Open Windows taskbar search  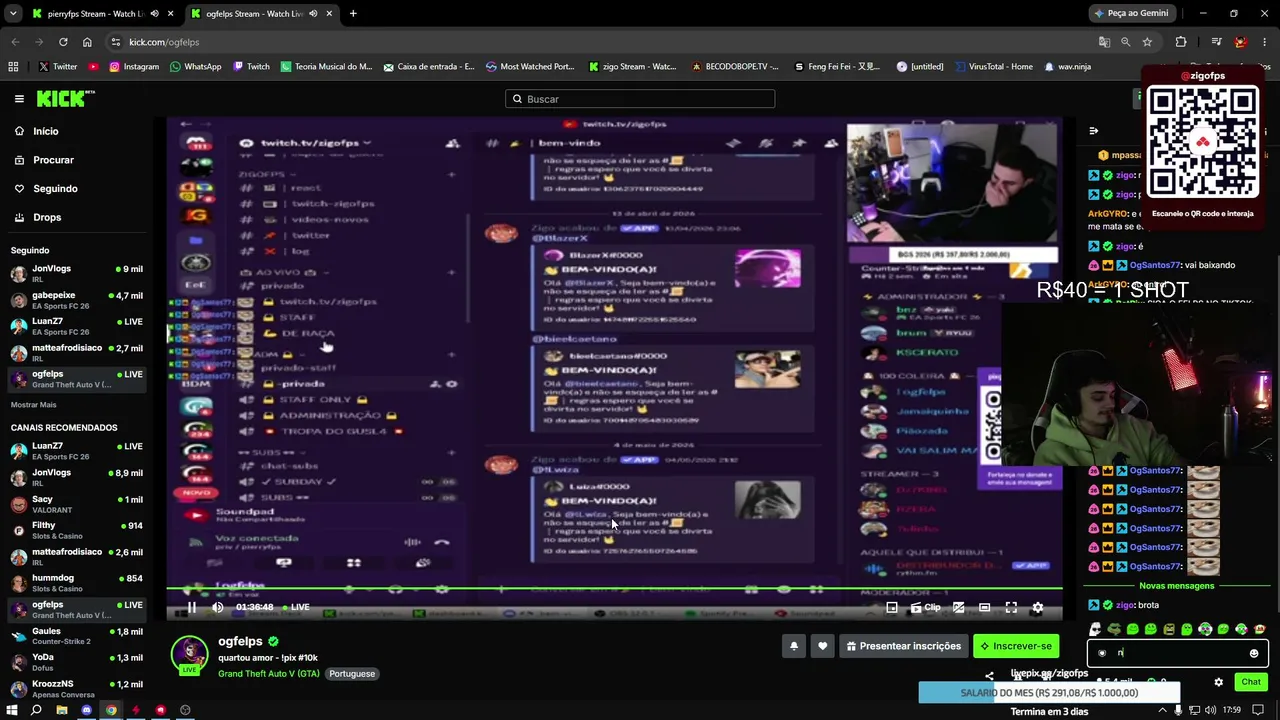tap(36, 710)
